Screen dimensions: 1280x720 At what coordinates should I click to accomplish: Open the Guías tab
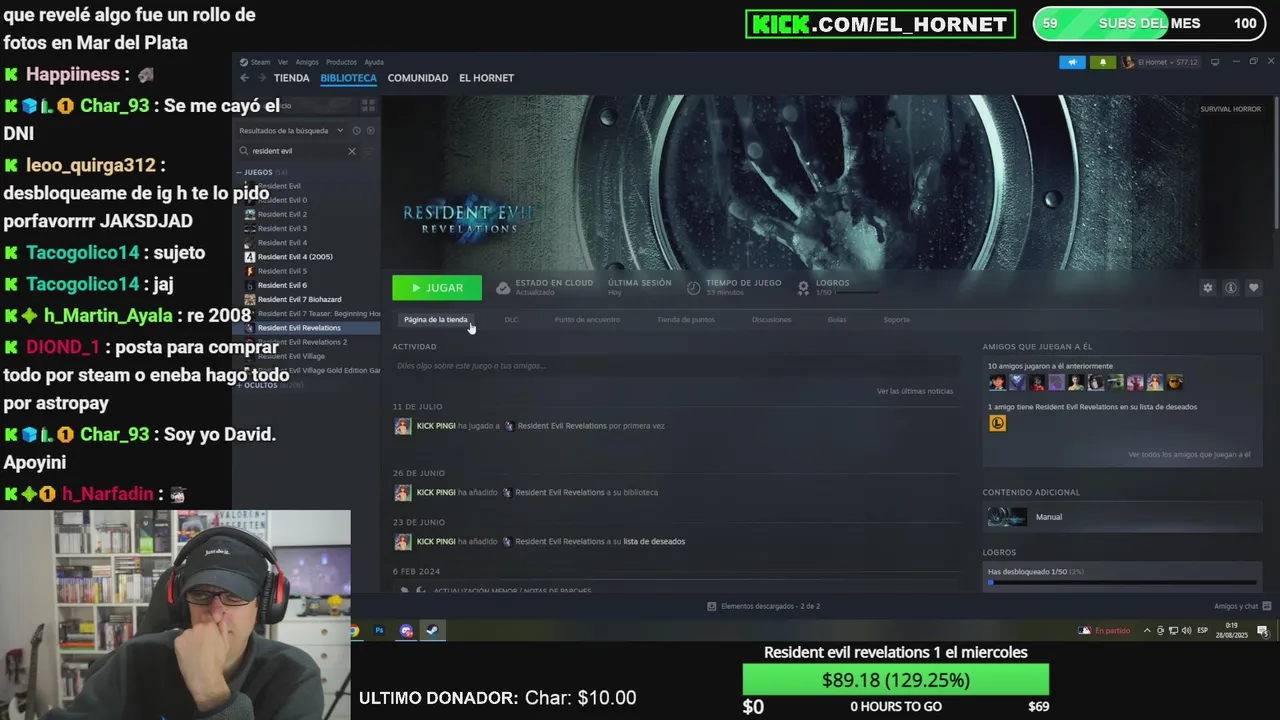[x=837, y=320]
